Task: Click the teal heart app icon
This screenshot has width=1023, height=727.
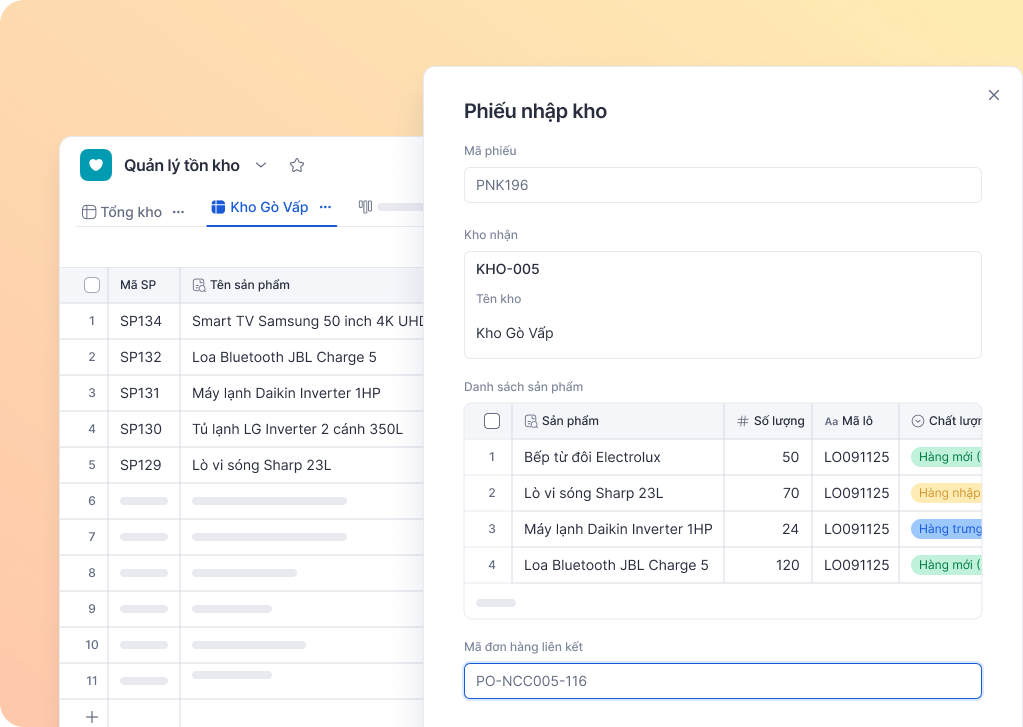Action: click(x=96, y=165)
